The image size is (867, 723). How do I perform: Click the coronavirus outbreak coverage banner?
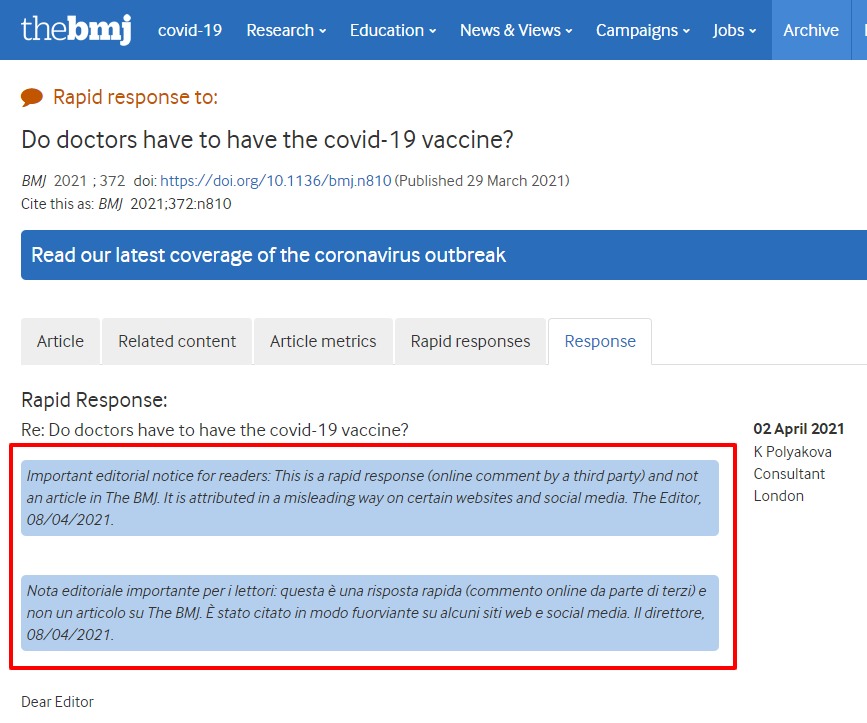444,255
